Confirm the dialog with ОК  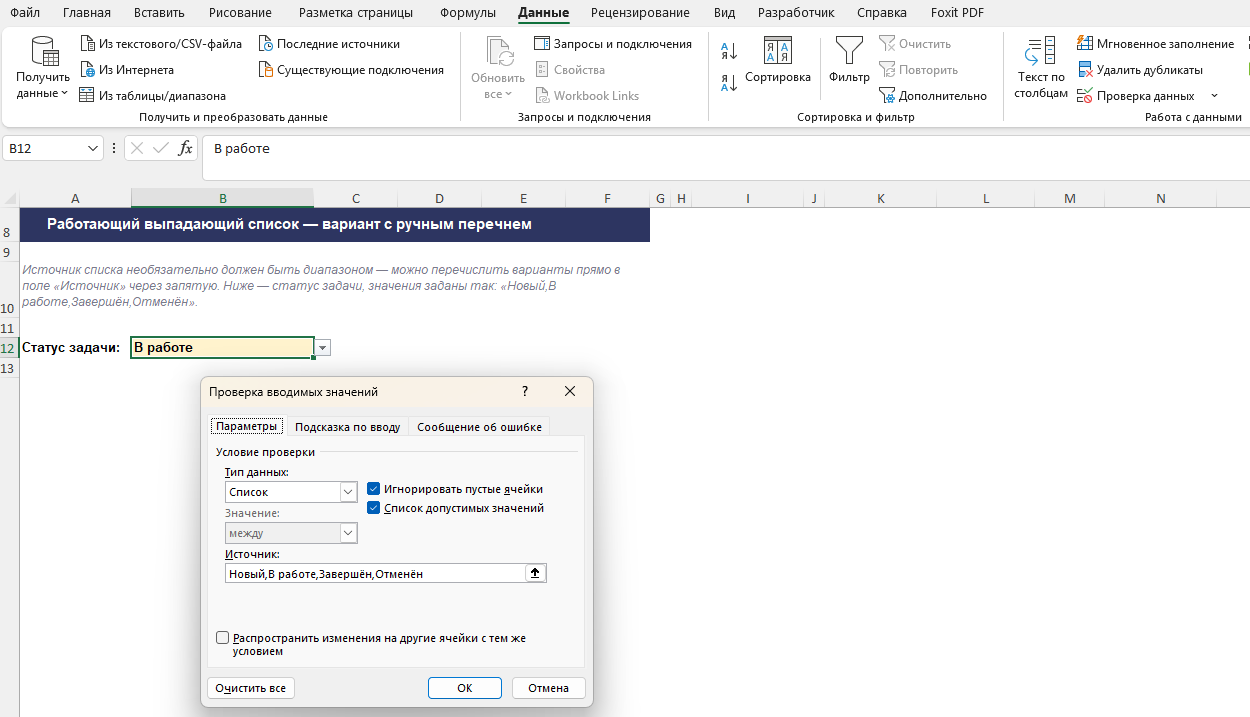tap(465, 688)
